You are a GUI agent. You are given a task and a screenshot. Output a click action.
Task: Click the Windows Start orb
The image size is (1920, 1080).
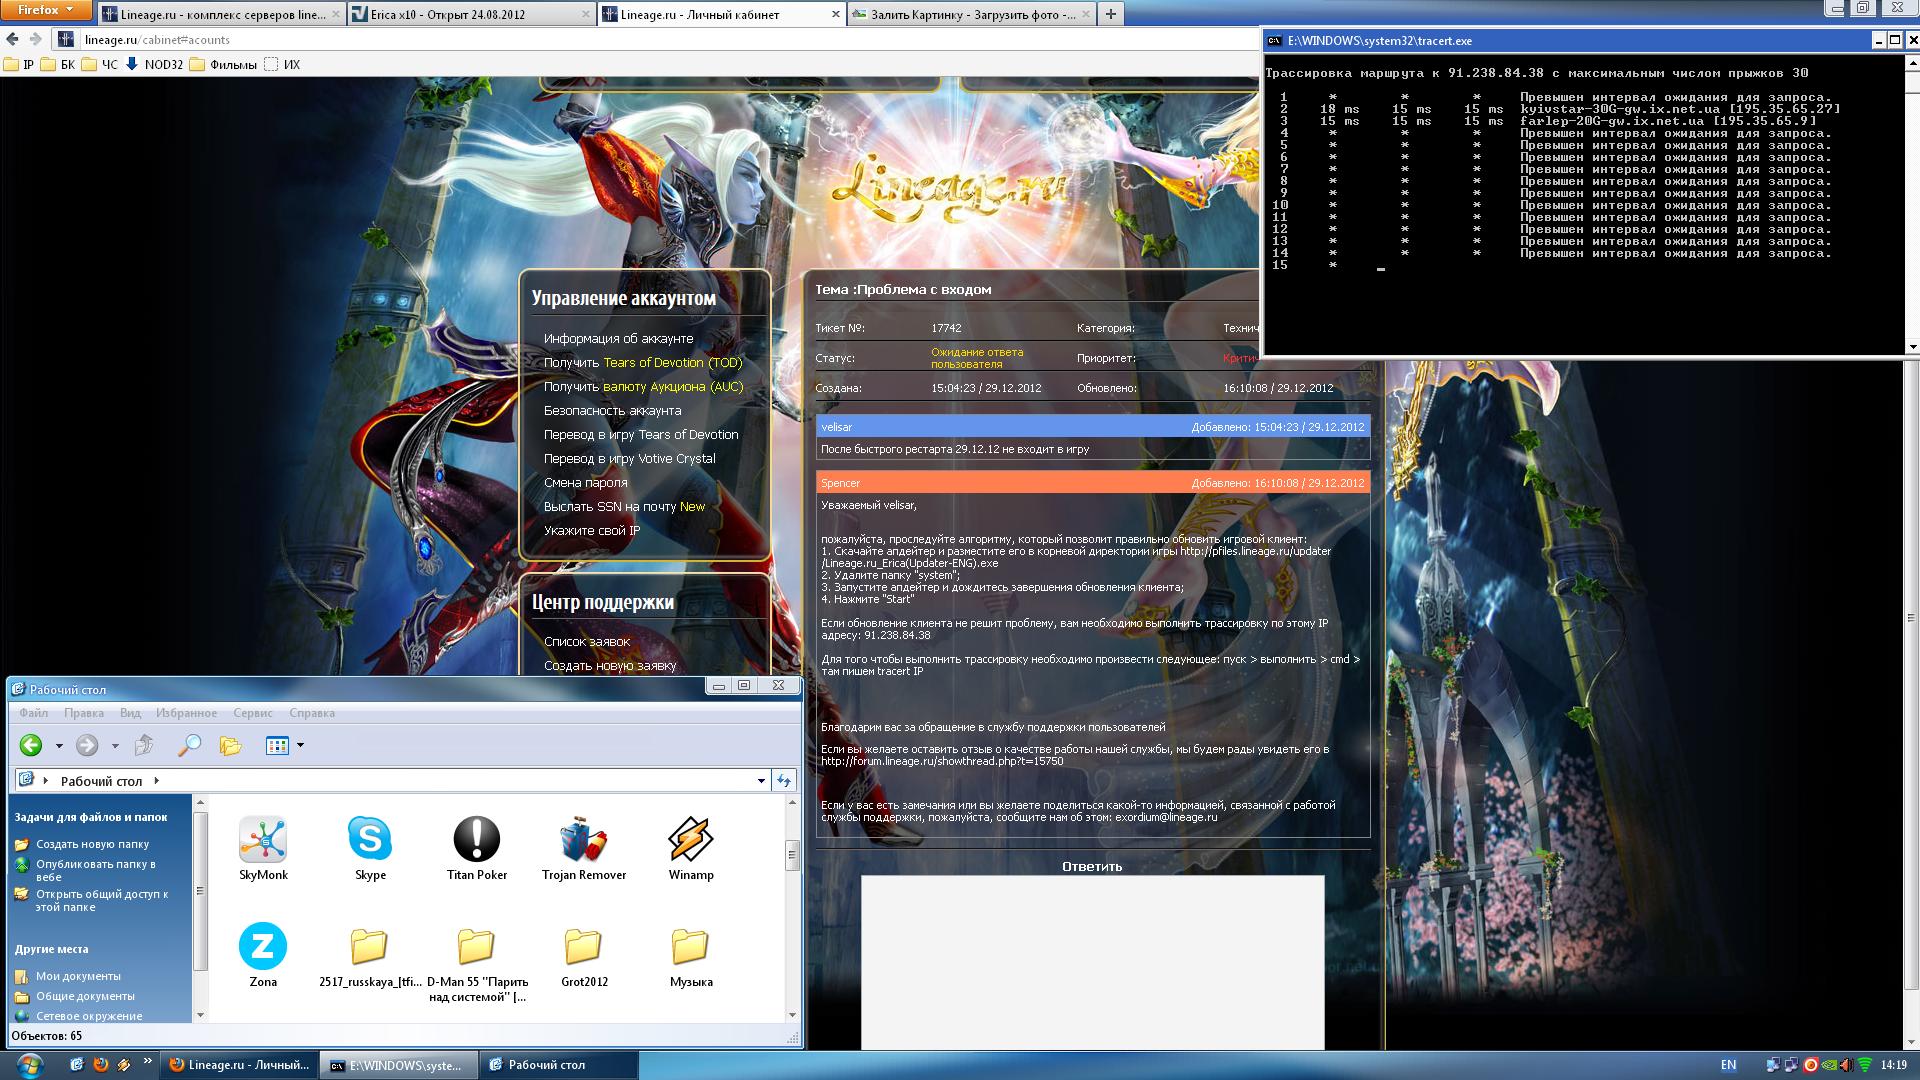30,1065
